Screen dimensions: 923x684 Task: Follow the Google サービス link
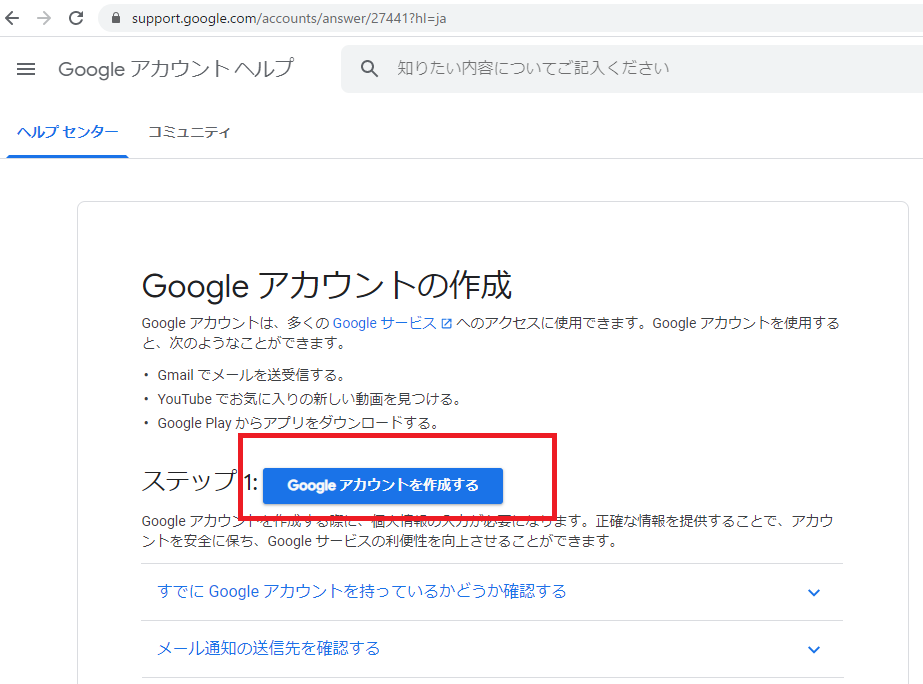coord(384,323)
